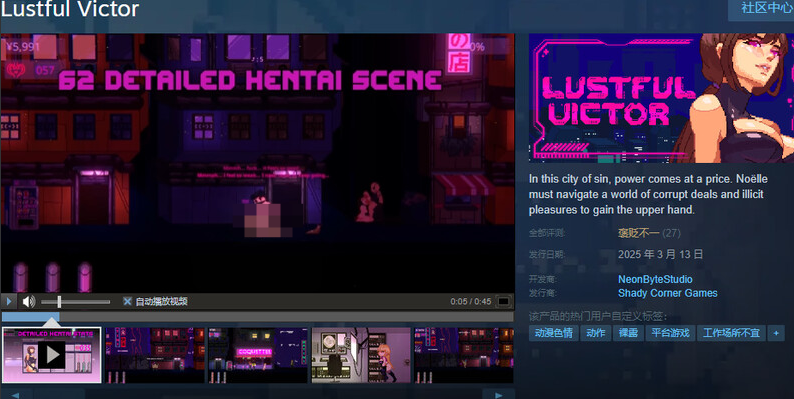Uncheck the 自动播放视频 autoplay checkbox
The width and height of the screenshot is (794, 399).
pos(127,301)
